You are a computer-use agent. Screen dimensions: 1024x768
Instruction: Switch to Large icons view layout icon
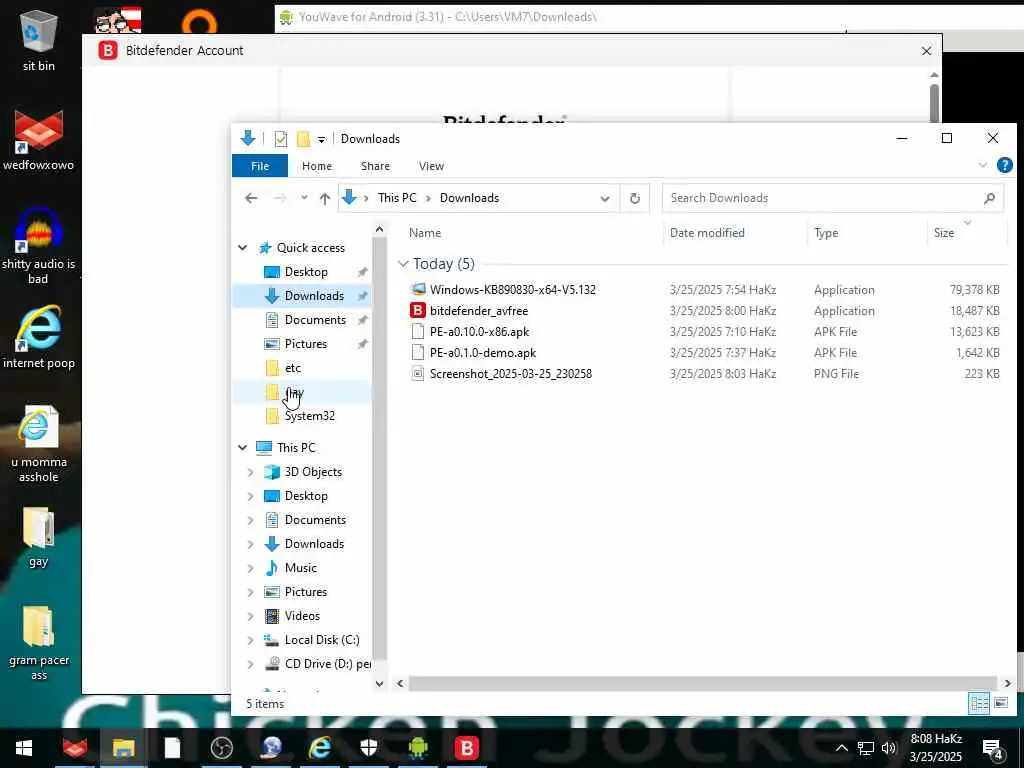1000,703
